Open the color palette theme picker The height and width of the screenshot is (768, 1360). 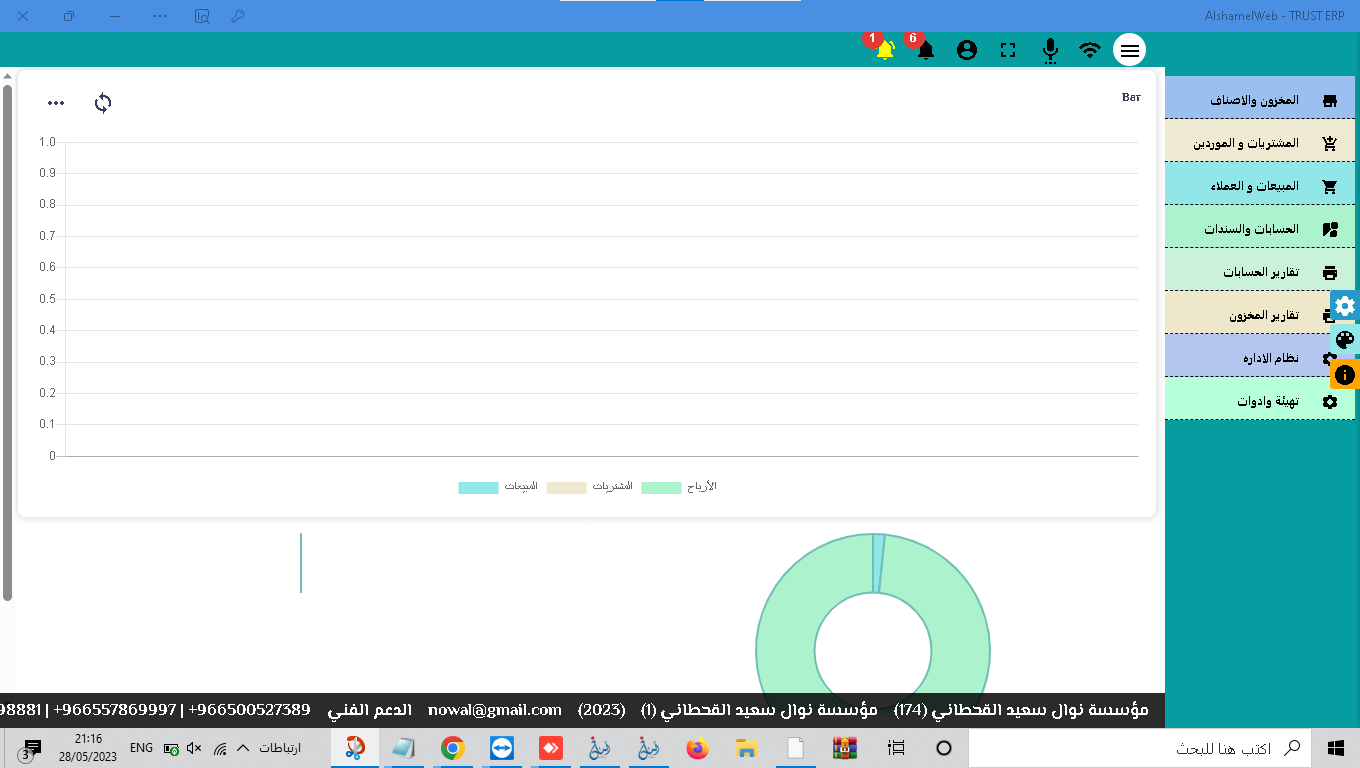[x=1345, y=339]
